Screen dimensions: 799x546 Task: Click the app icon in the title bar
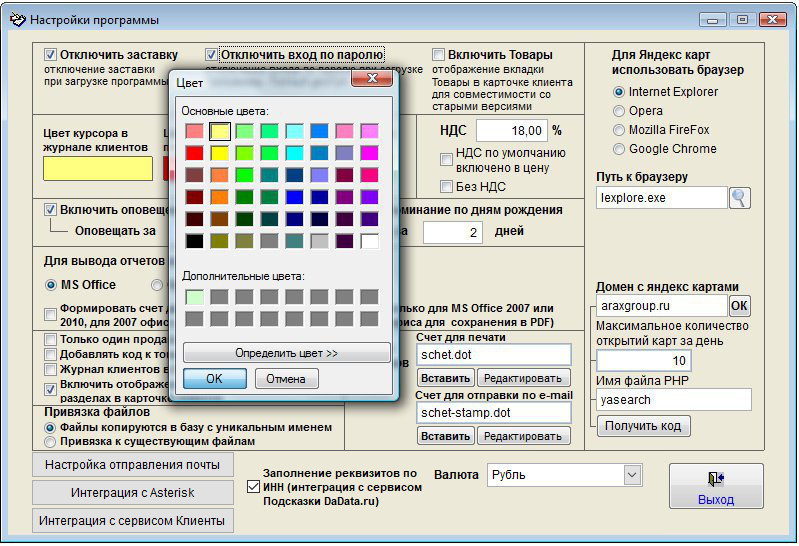(x=17, y=19)
